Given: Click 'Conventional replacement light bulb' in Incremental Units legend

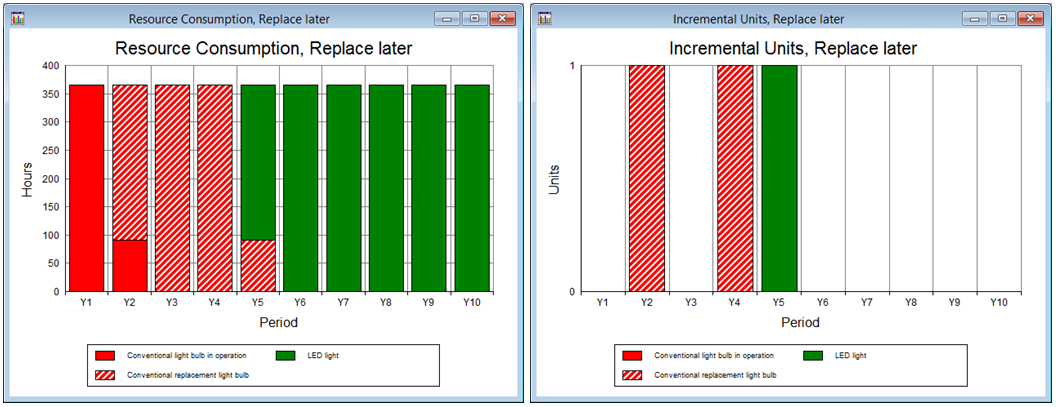Looking at the screenshot, I should coord(715,375).
